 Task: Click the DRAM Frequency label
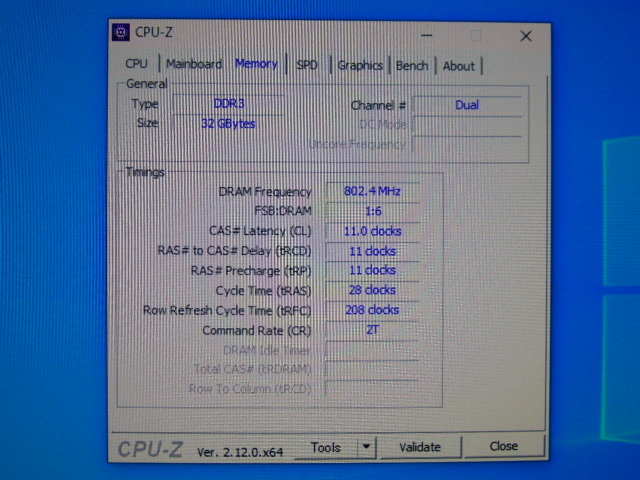coord(265,191)
